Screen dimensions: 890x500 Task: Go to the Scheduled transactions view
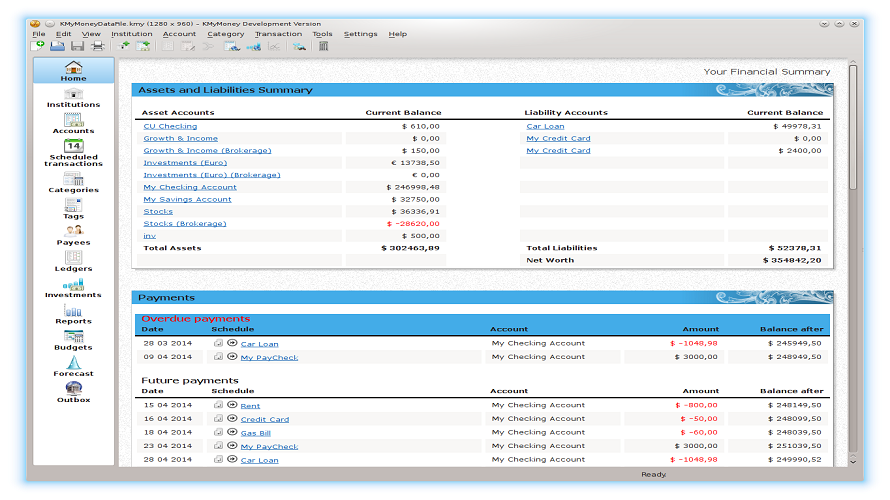point(73,151)
